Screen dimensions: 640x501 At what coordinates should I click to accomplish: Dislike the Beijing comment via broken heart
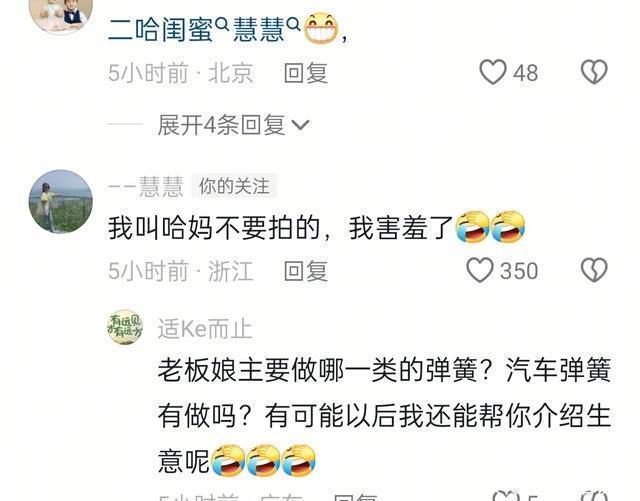[x=594, y=73]
